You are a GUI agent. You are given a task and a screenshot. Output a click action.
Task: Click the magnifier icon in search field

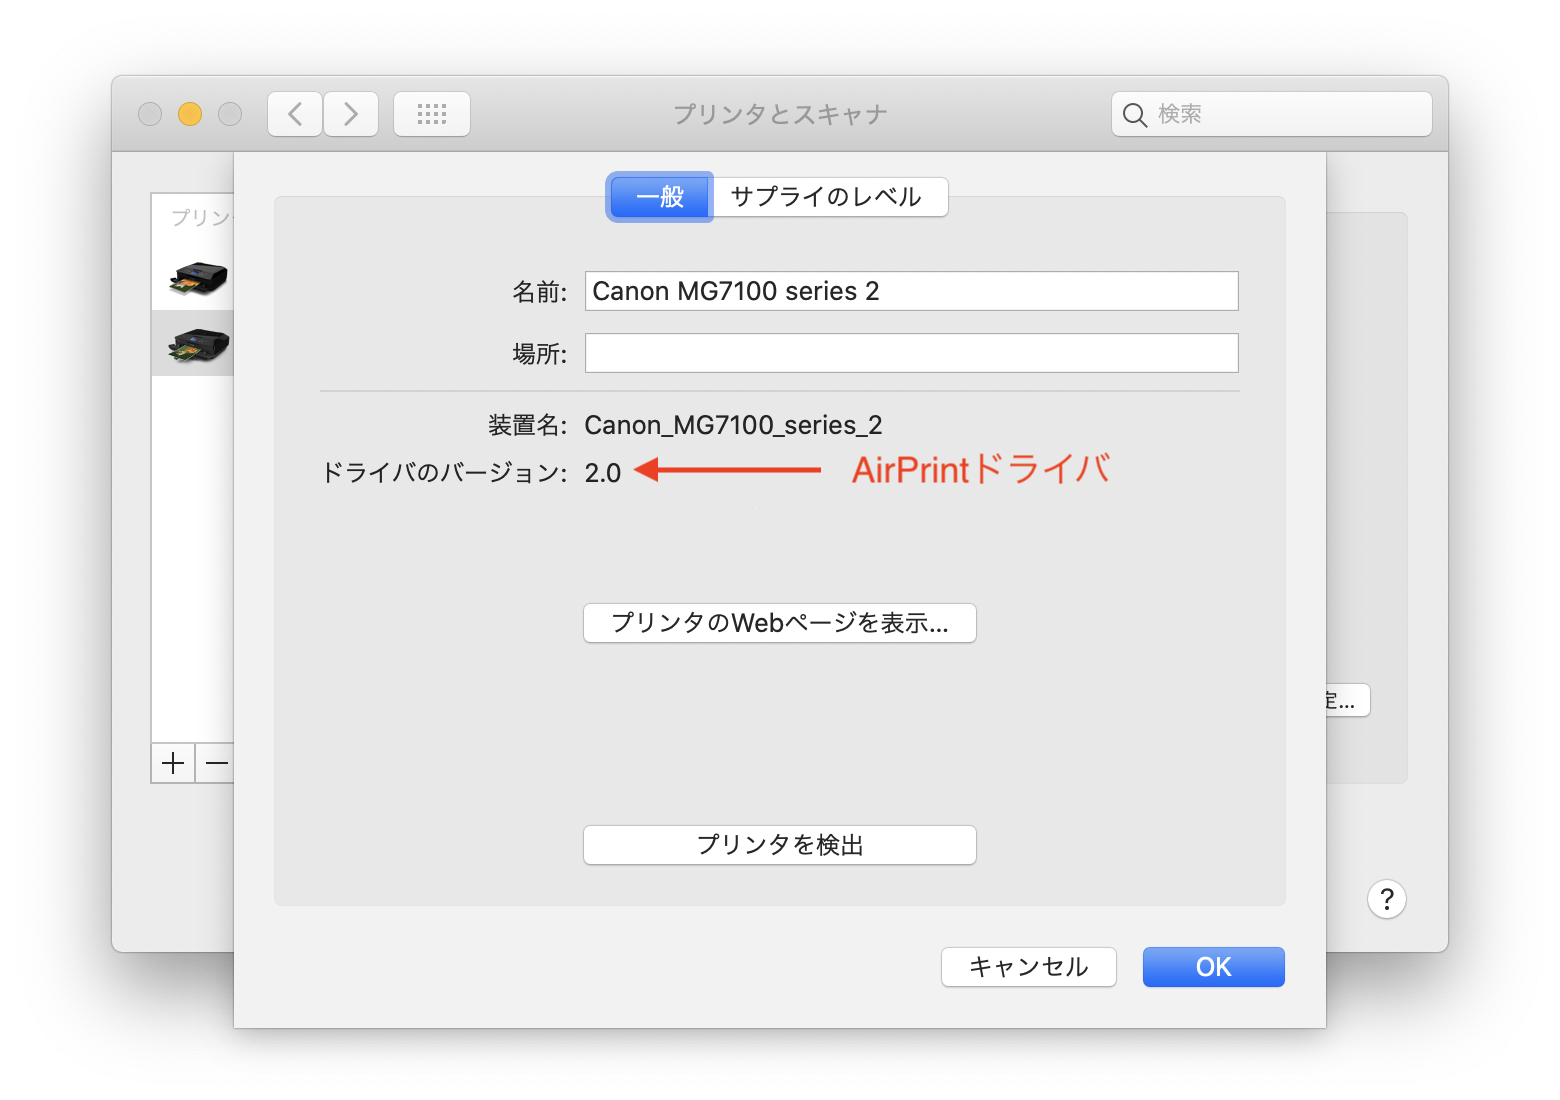click(x=1134, y=115)
